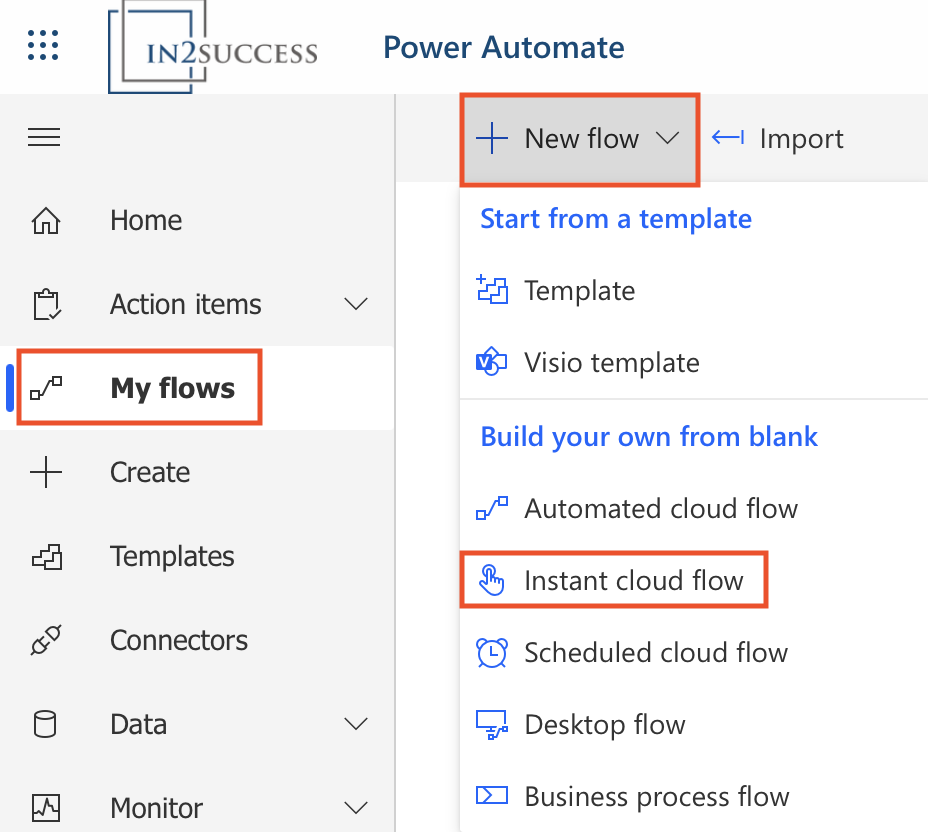Expand the Monitor section chevron
The height and width of the screenshot is (832, 928).
(356, 808)
